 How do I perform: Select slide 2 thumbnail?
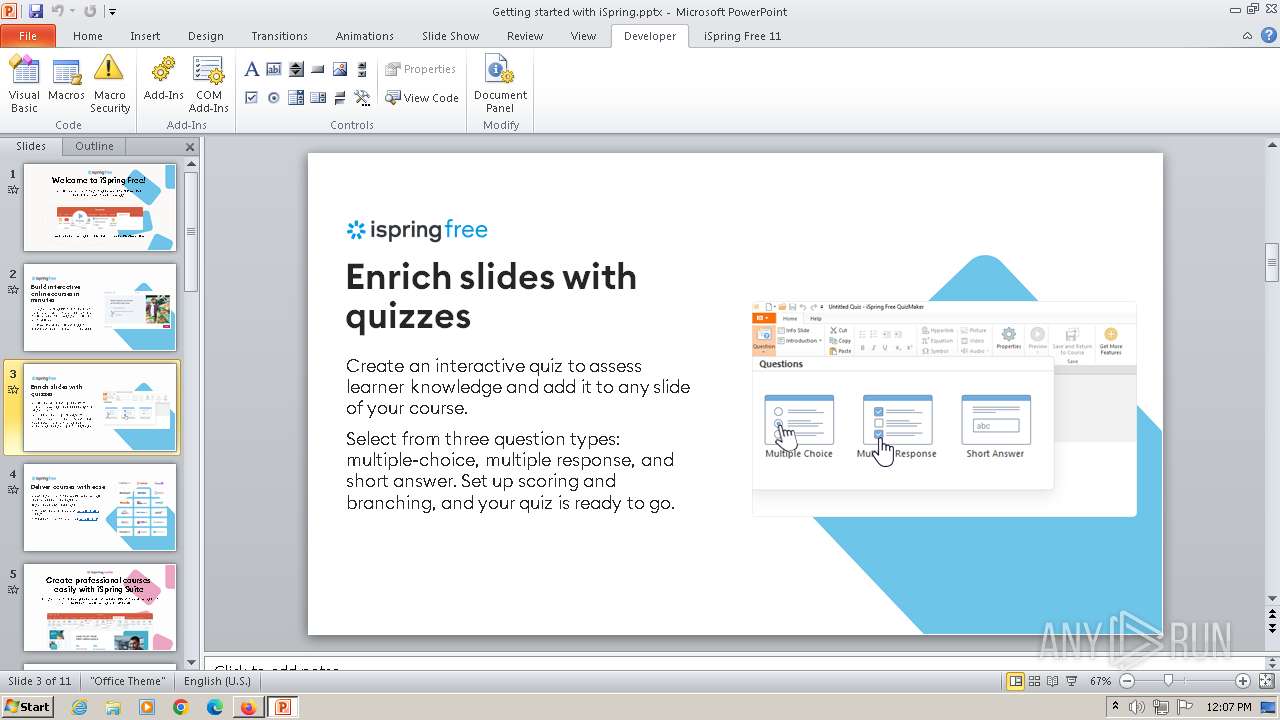coord(100,307)
